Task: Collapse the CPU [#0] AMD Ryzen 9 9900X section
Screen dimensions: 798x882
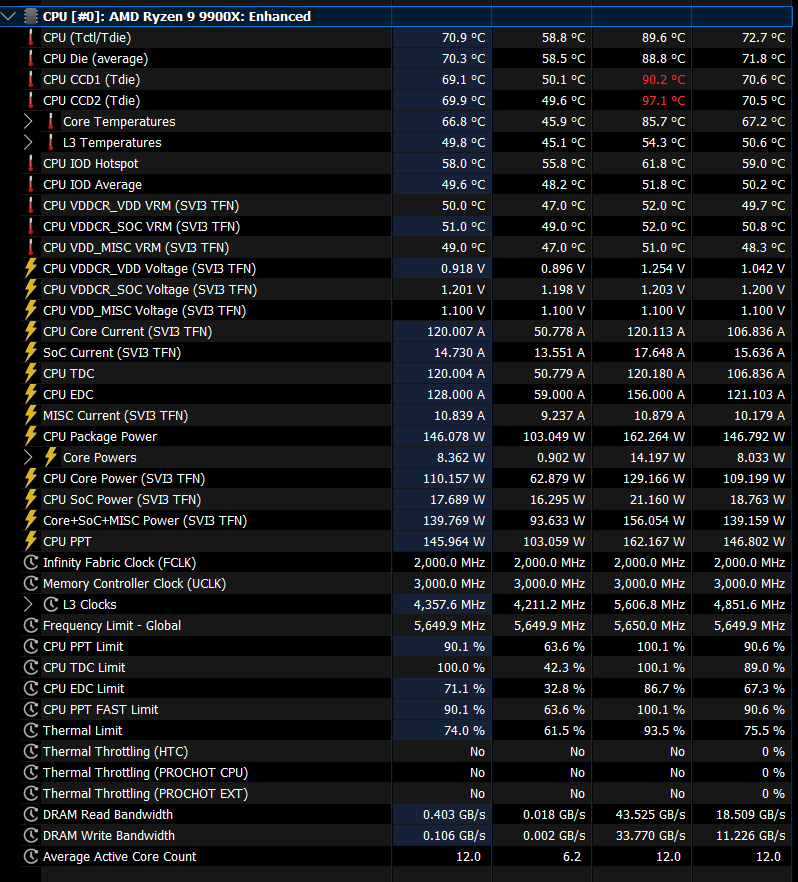Action: point(8,16)
